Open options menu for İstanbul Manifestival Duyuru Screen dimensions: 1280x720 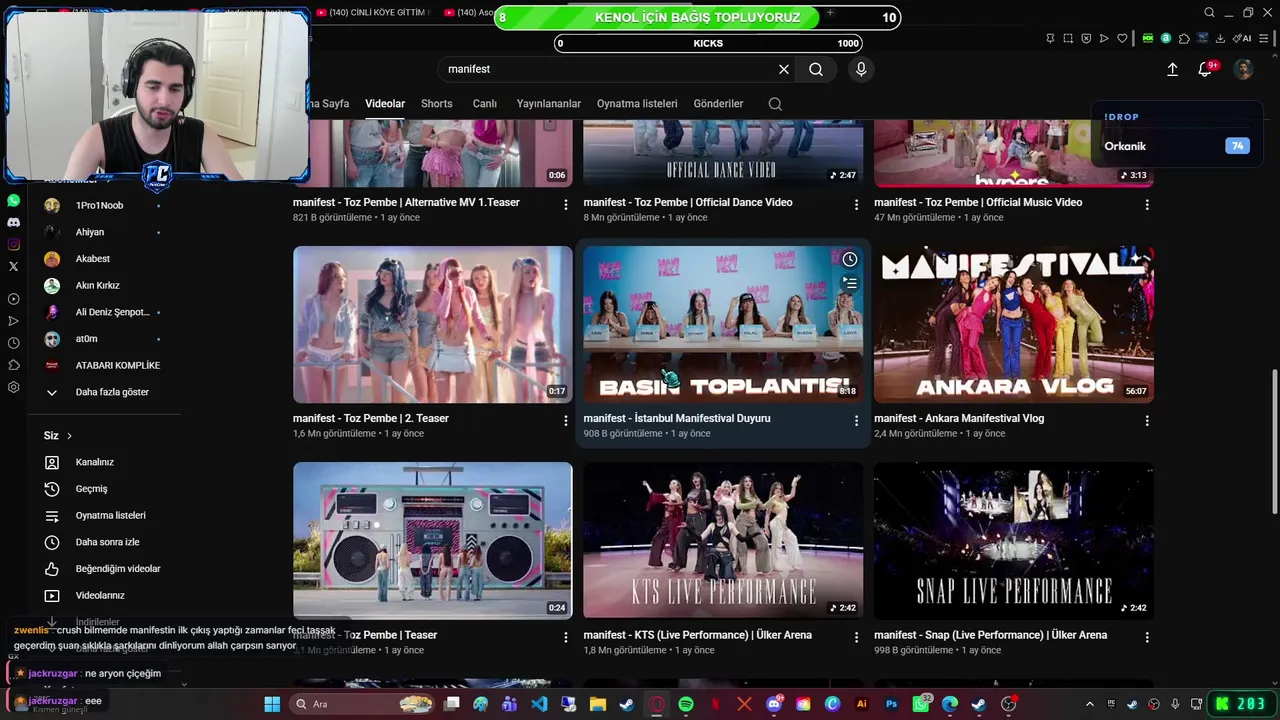point(856,421)
